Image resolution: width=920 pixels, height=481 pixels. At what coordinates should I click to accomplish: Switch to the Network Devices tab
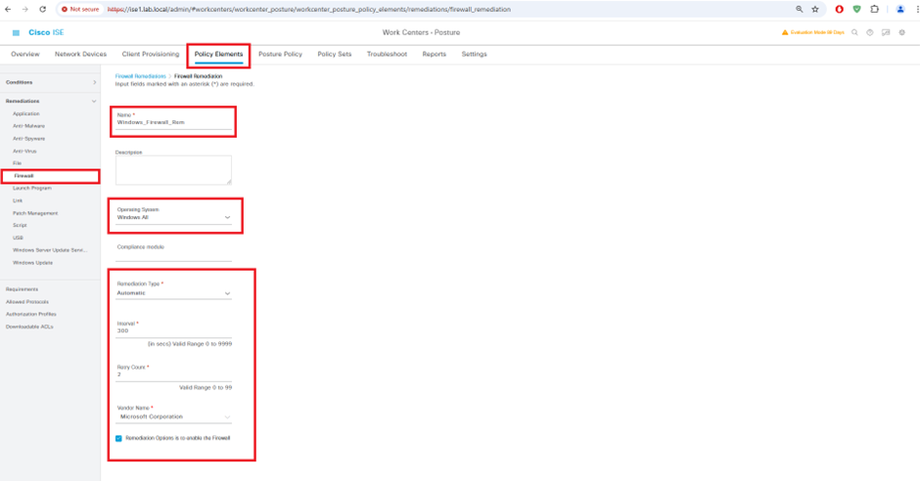click(81, 54)
